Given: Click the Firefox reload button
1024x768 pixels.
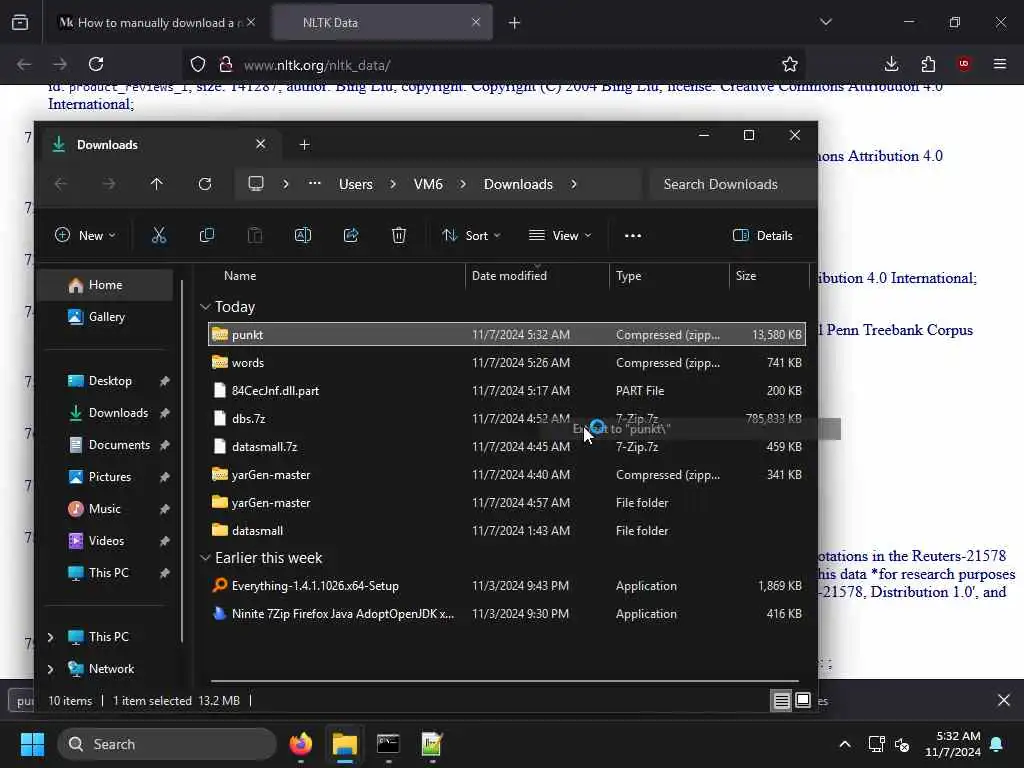Looking at the screenshot, I should point(96,64).
